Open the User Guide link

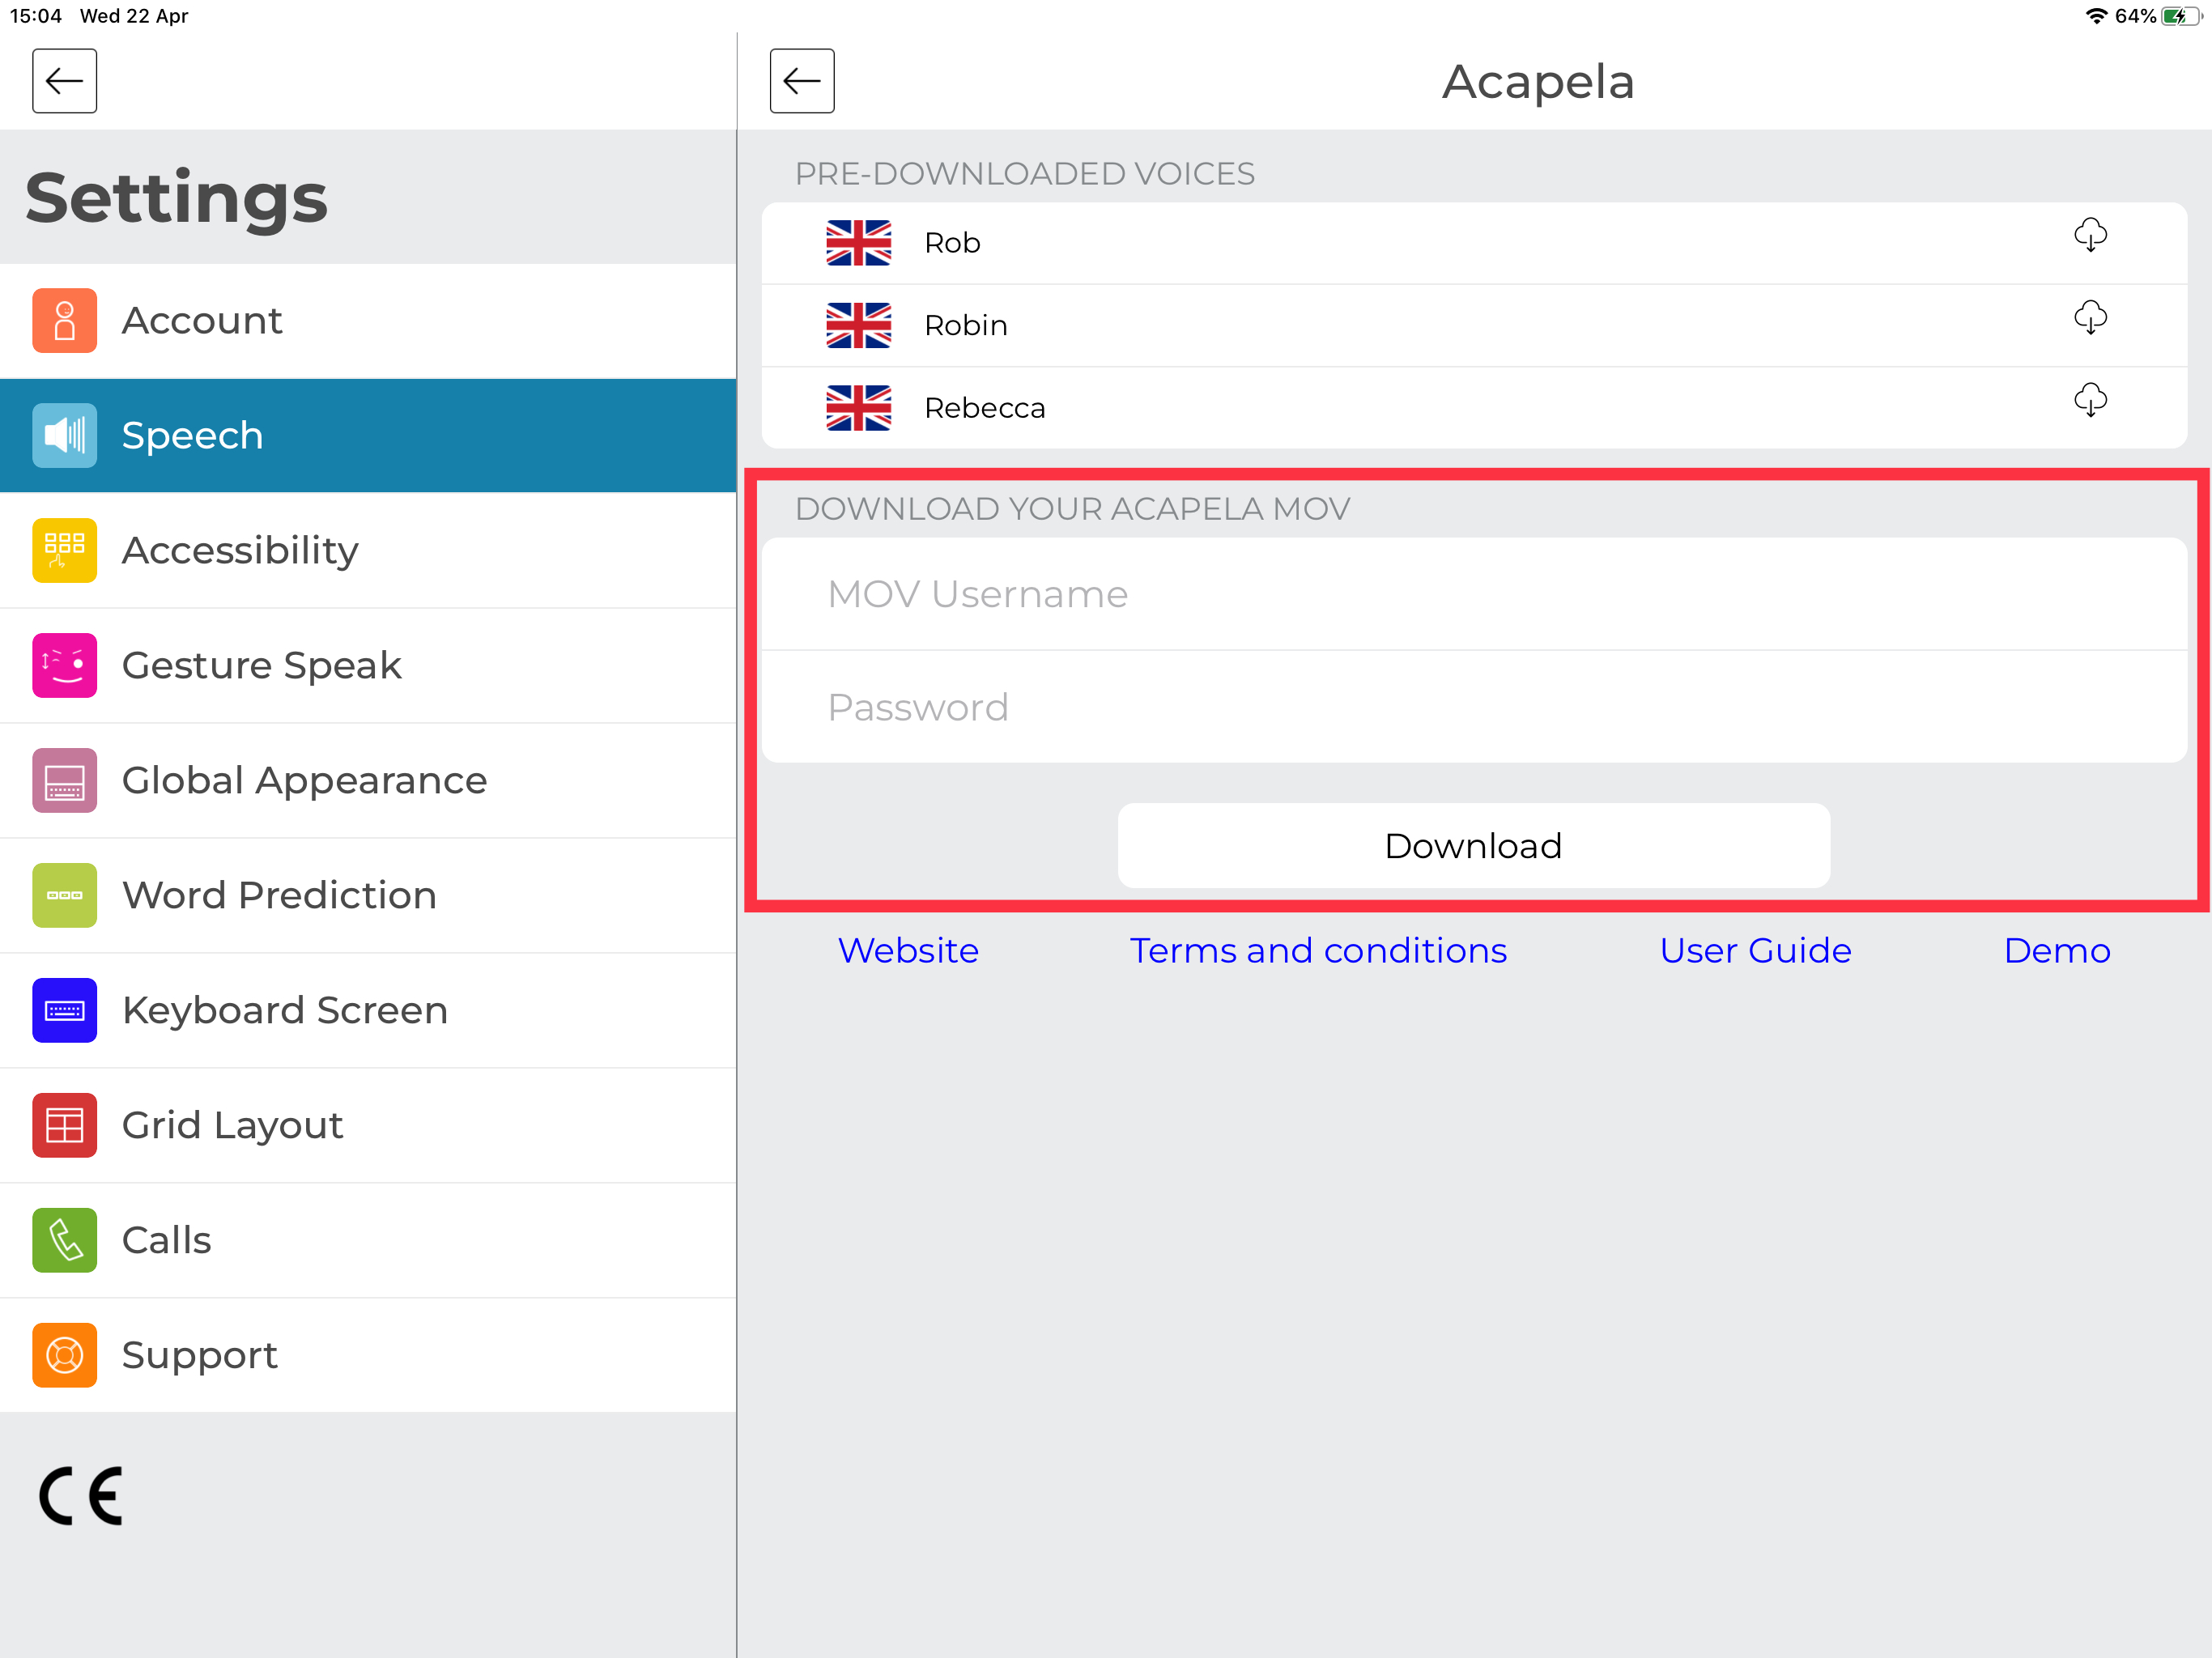[x=1755, y=951]
